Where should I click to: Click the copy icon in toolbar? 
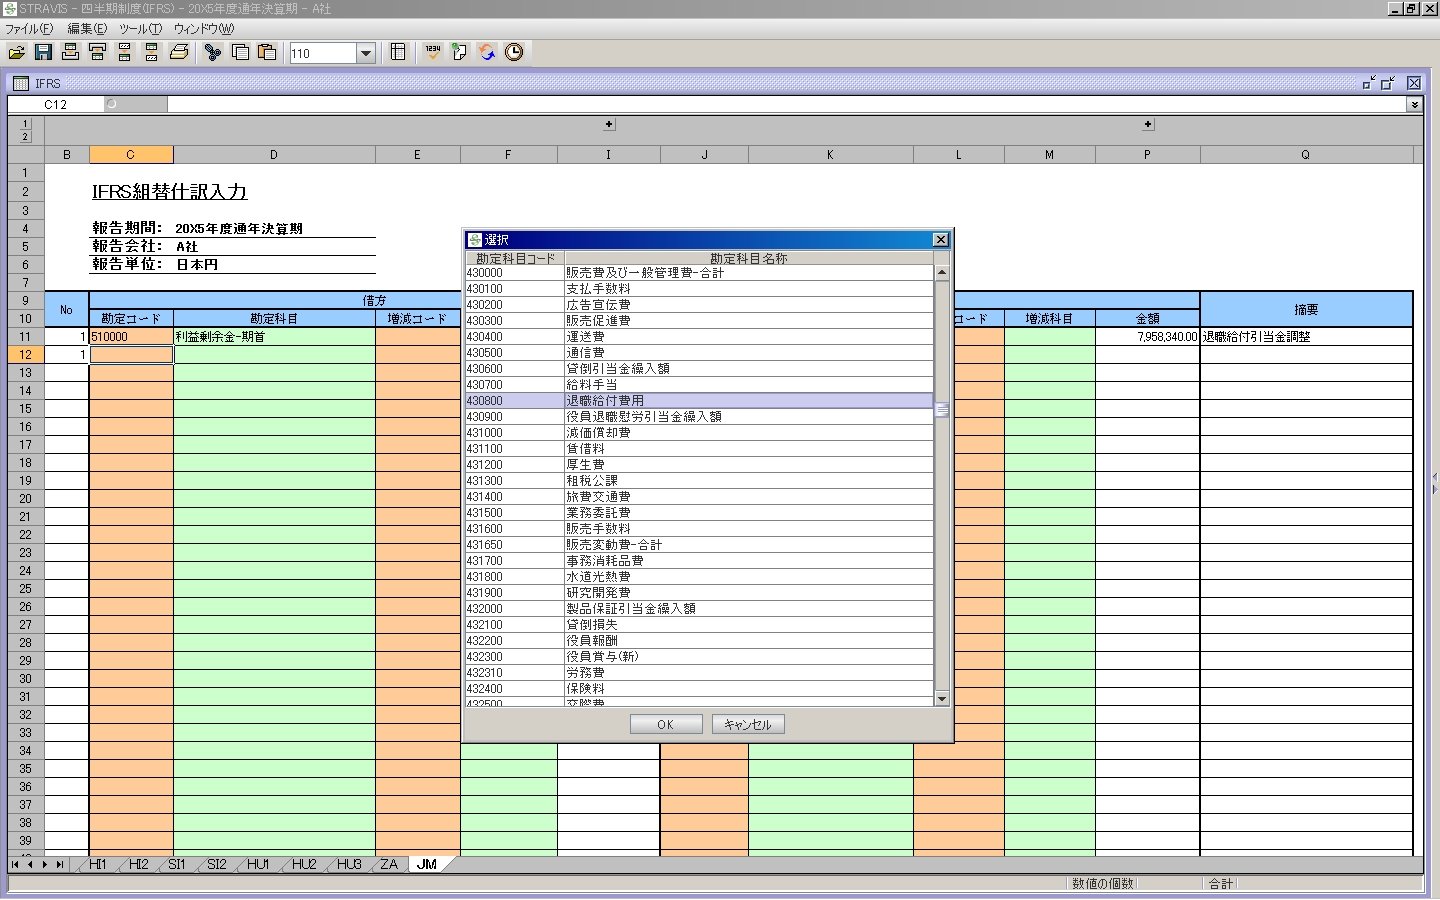coord(240,53)
